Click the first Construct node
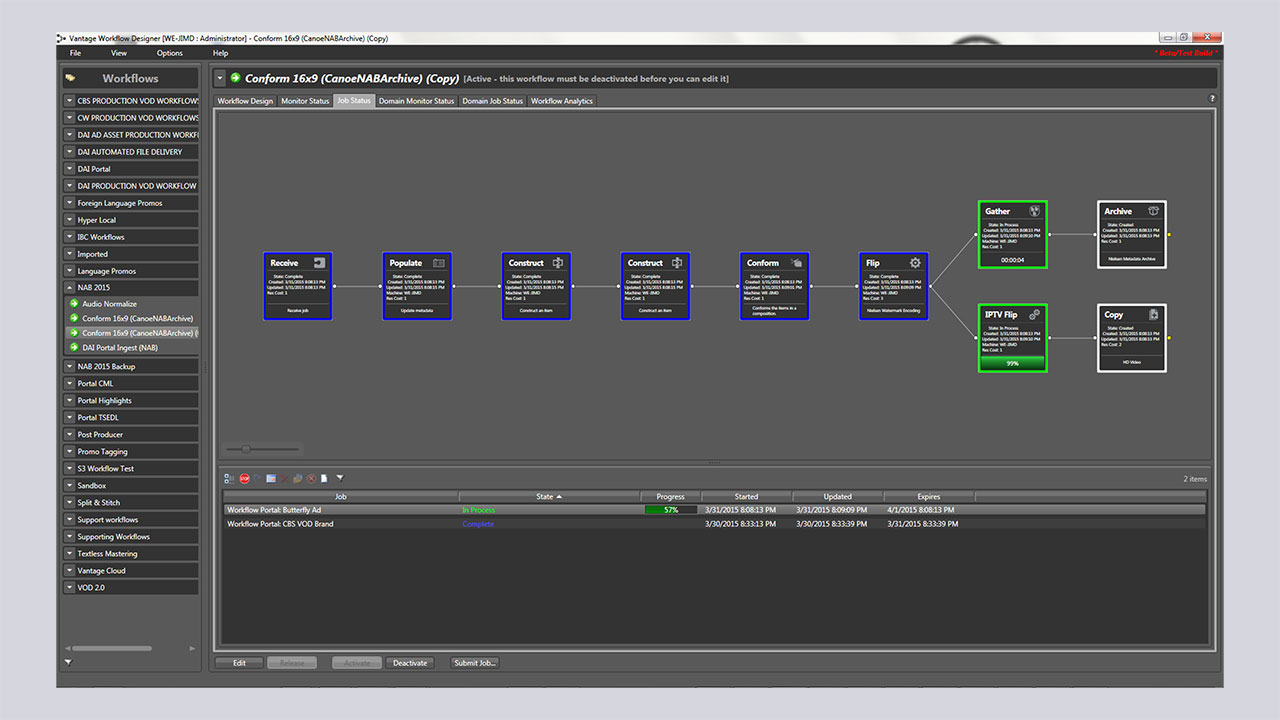Image resolution: width=1280 pixels, height=720 pixels. pos(536,286)
